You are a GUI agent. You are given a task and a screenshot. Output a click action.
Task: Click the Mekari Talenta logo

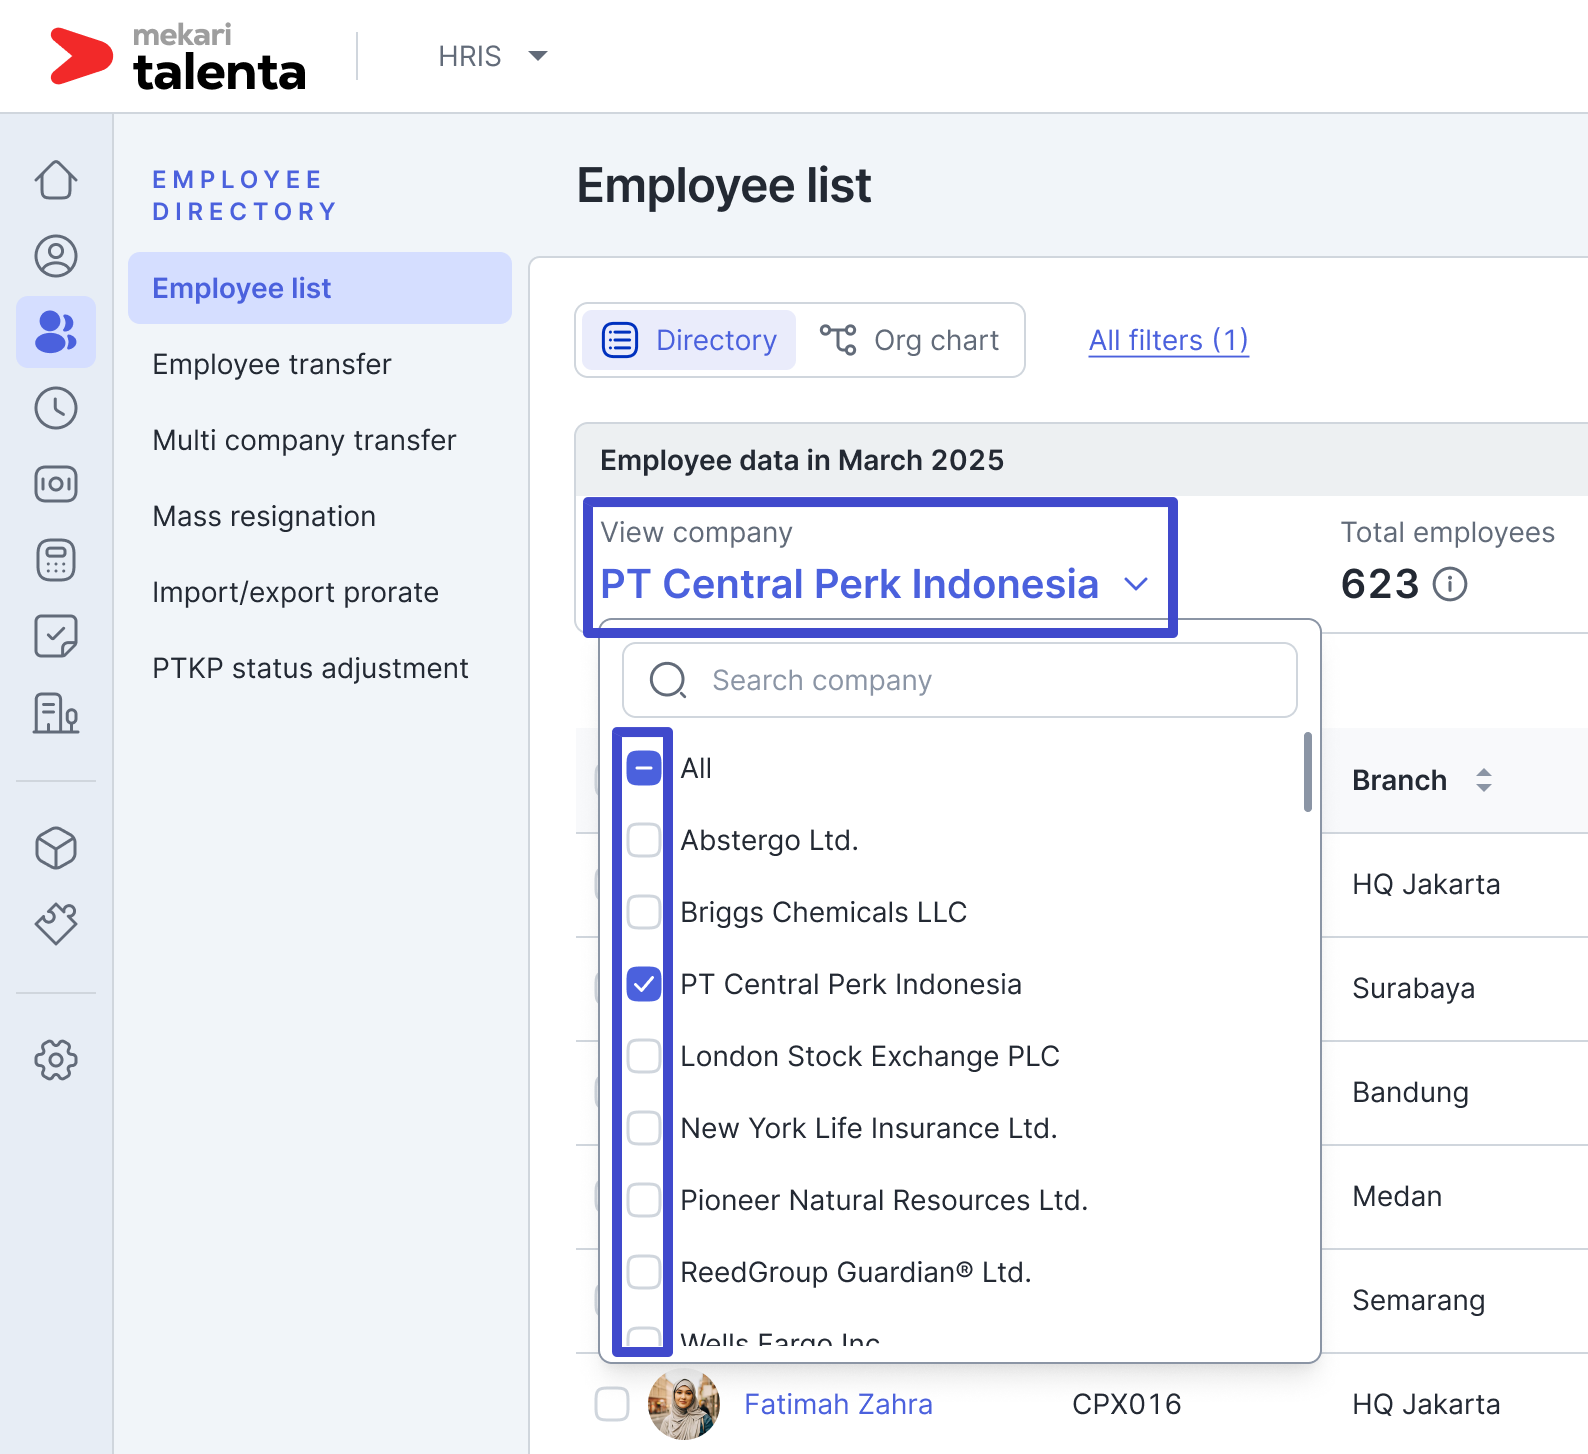pyautogui.click(x=178, y=57)
